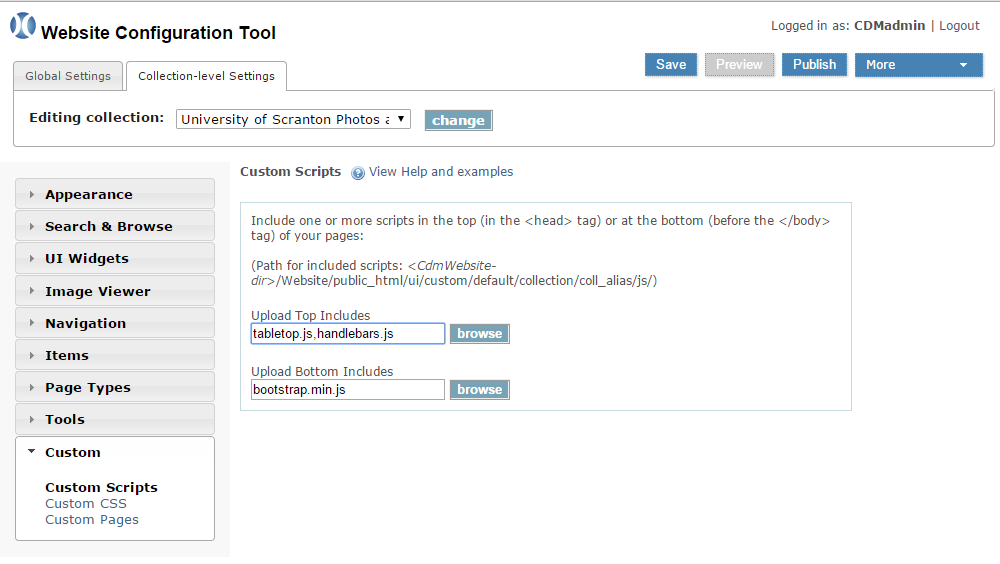The image size is (1000, 564).
Task: Log out via Logout link
Action: click(x=959, y=26)
